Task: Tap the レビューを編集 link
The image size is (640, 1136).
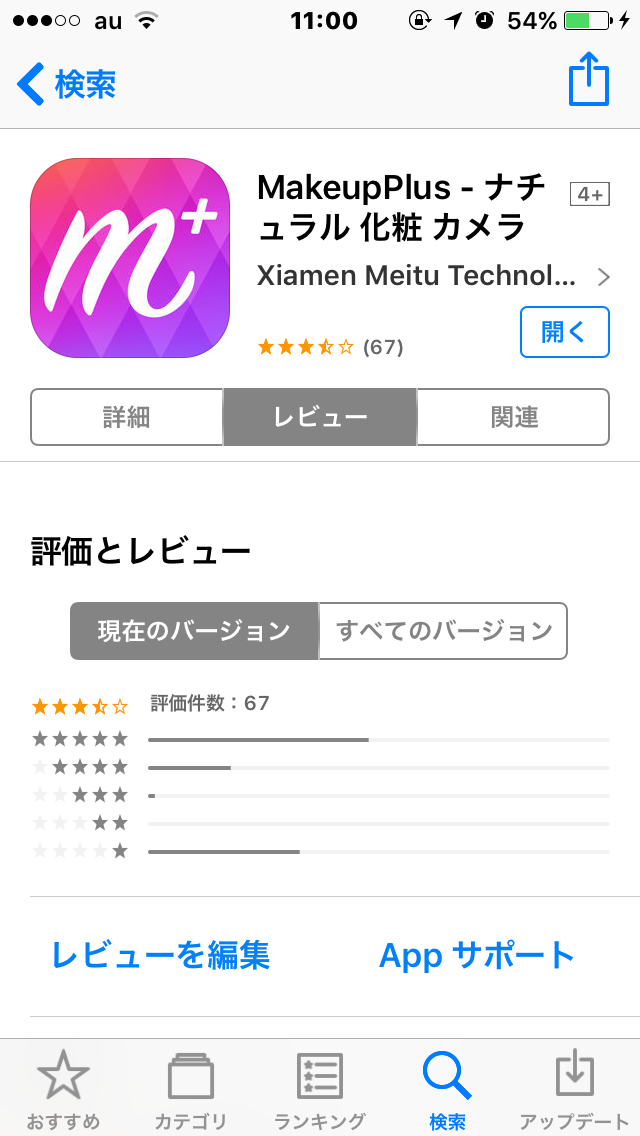Action: 161,955
